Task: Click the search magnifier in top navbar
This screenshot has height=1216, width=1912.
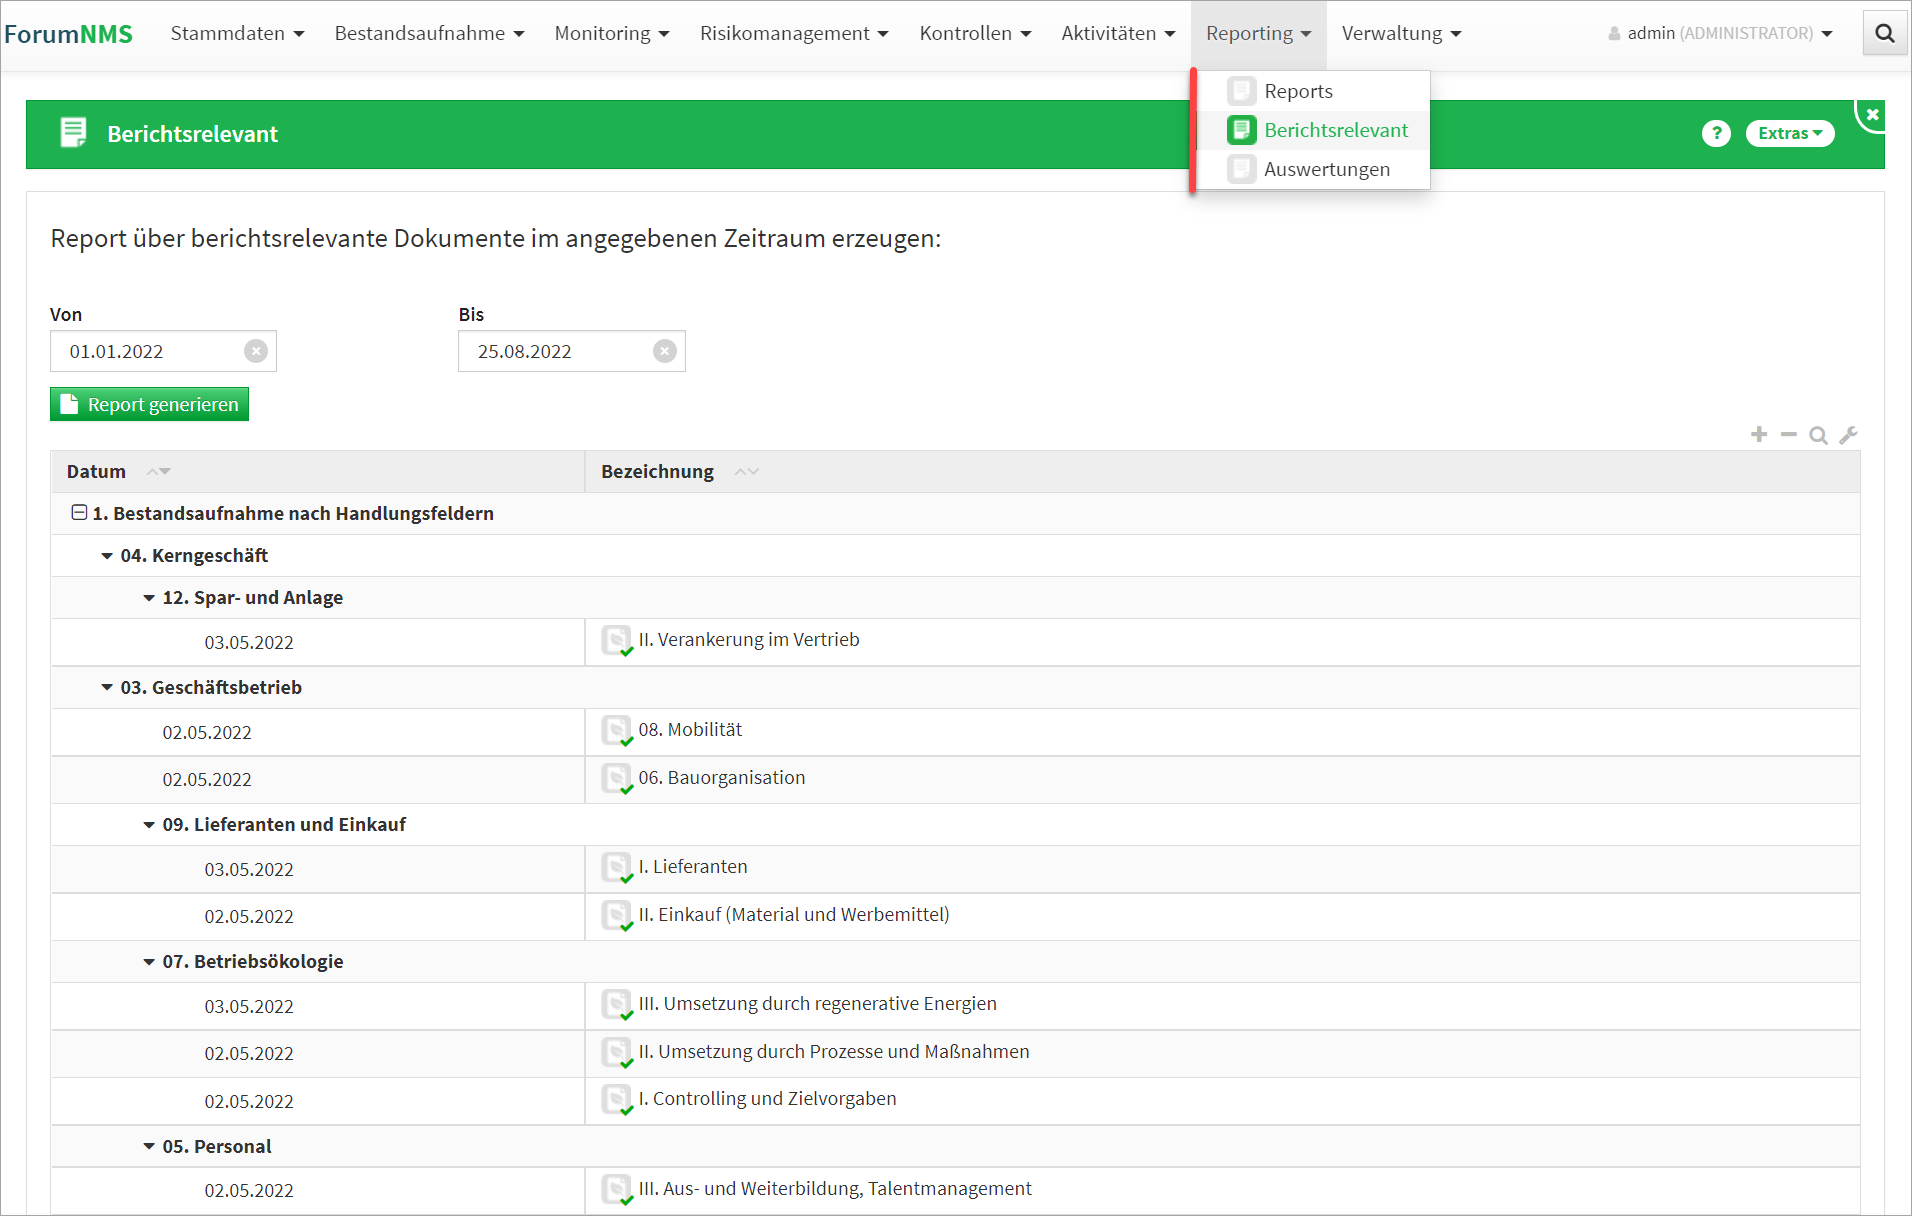Action: coord(1884,33)
